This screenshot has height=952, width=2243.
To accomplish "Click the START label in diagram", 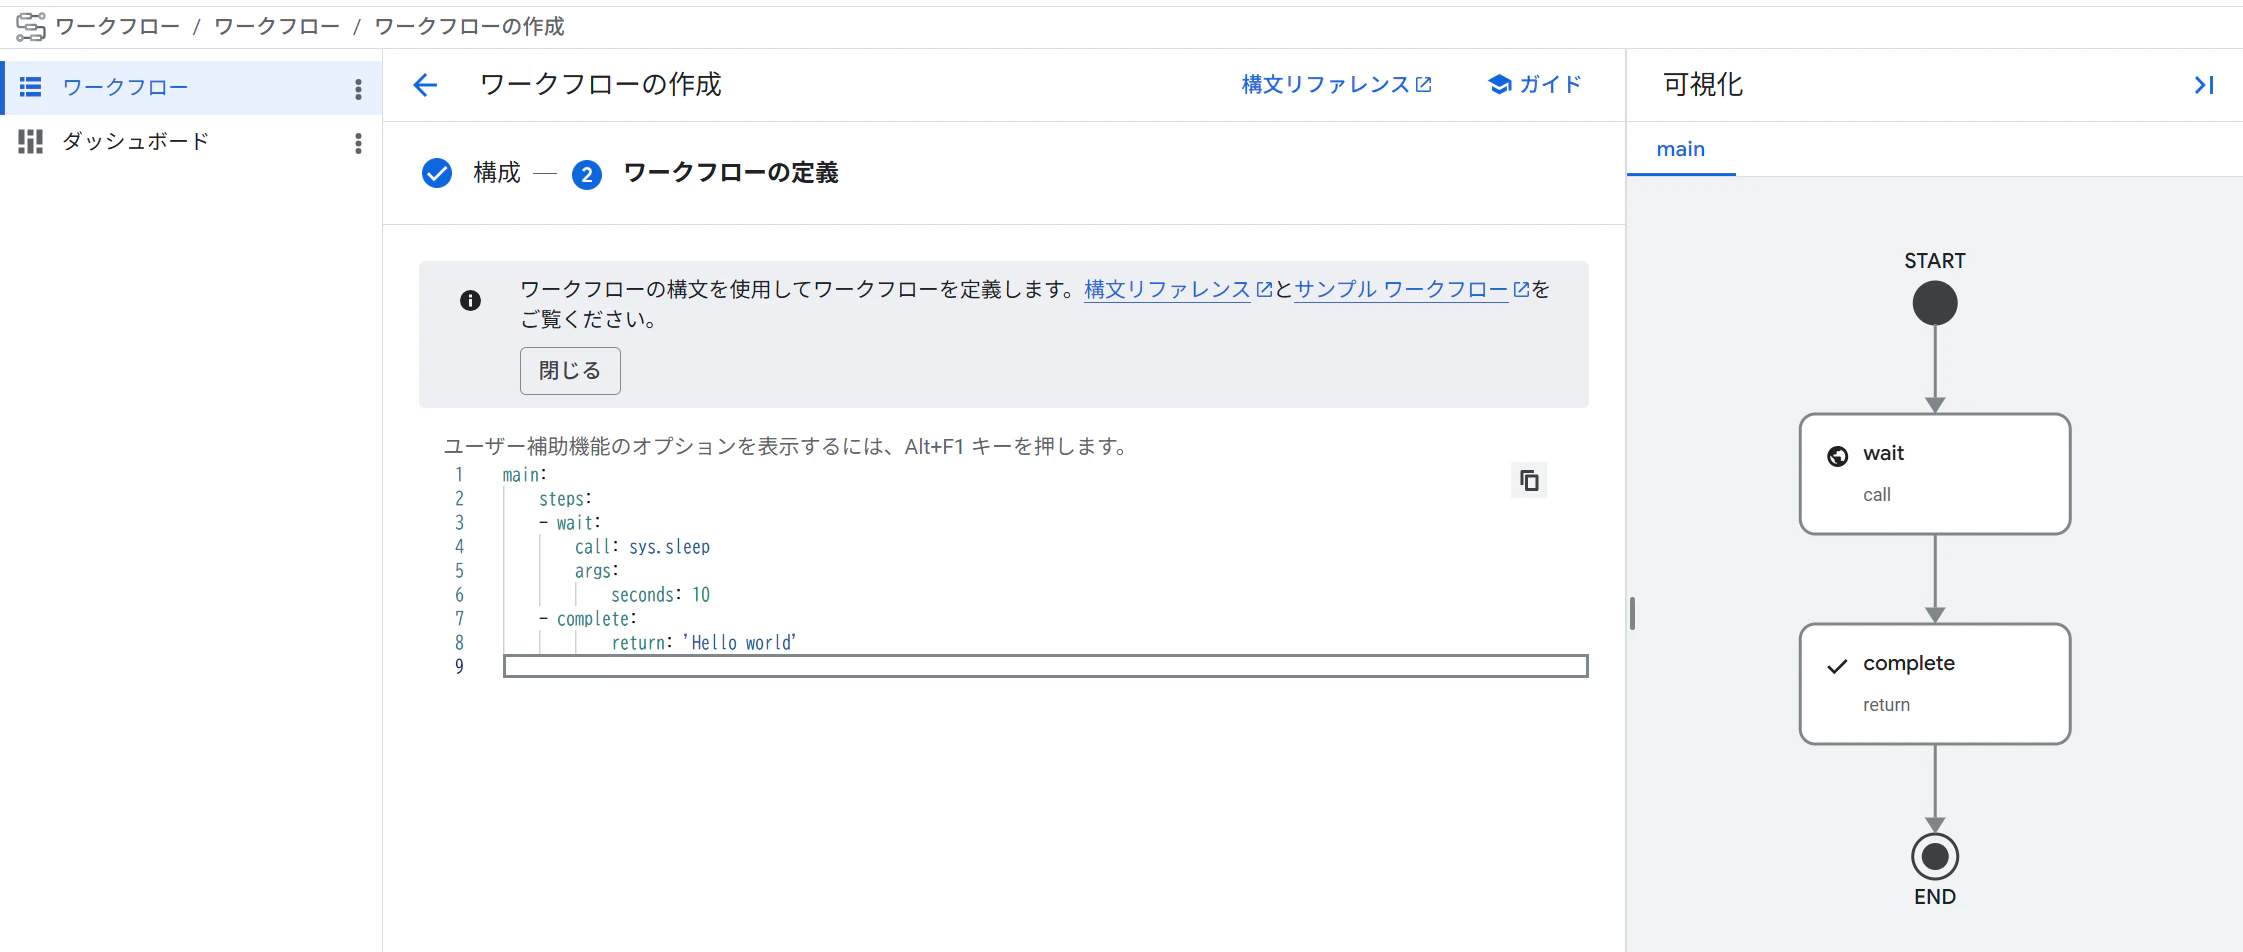I will (1935, 261).
